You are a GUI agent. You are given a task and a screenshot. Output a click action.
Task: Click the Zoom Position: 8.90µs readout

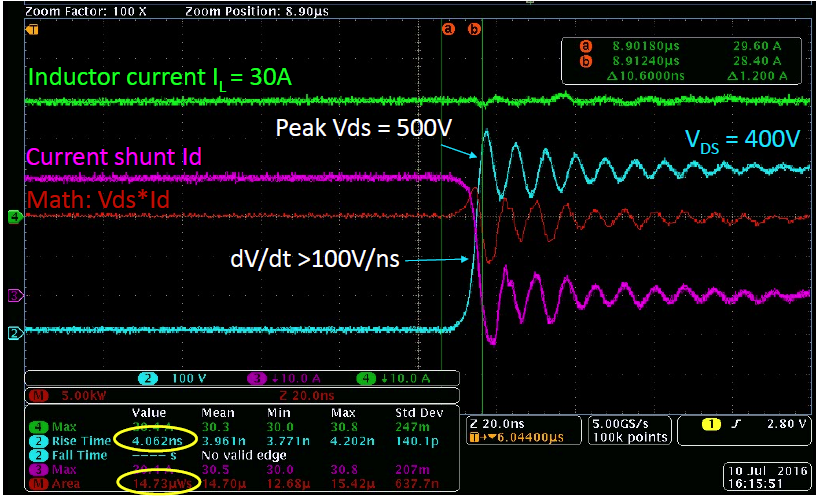[257, 11]
